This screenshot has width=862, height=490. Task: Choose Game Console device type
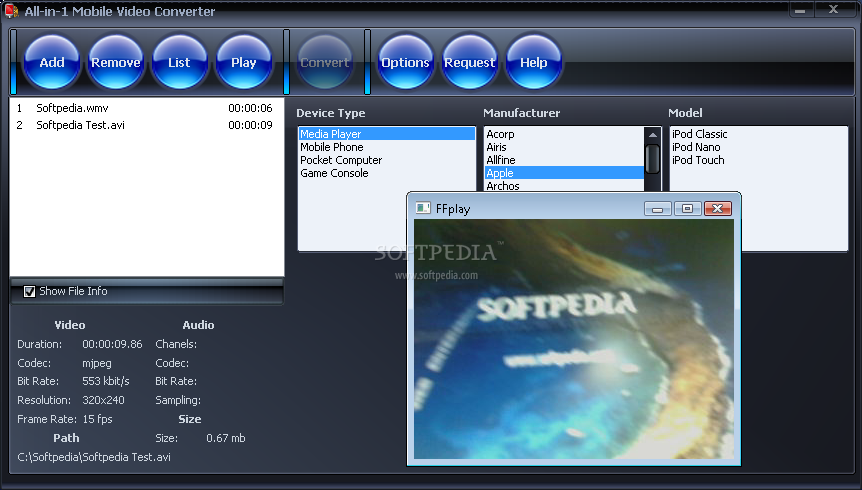point(386,173)
